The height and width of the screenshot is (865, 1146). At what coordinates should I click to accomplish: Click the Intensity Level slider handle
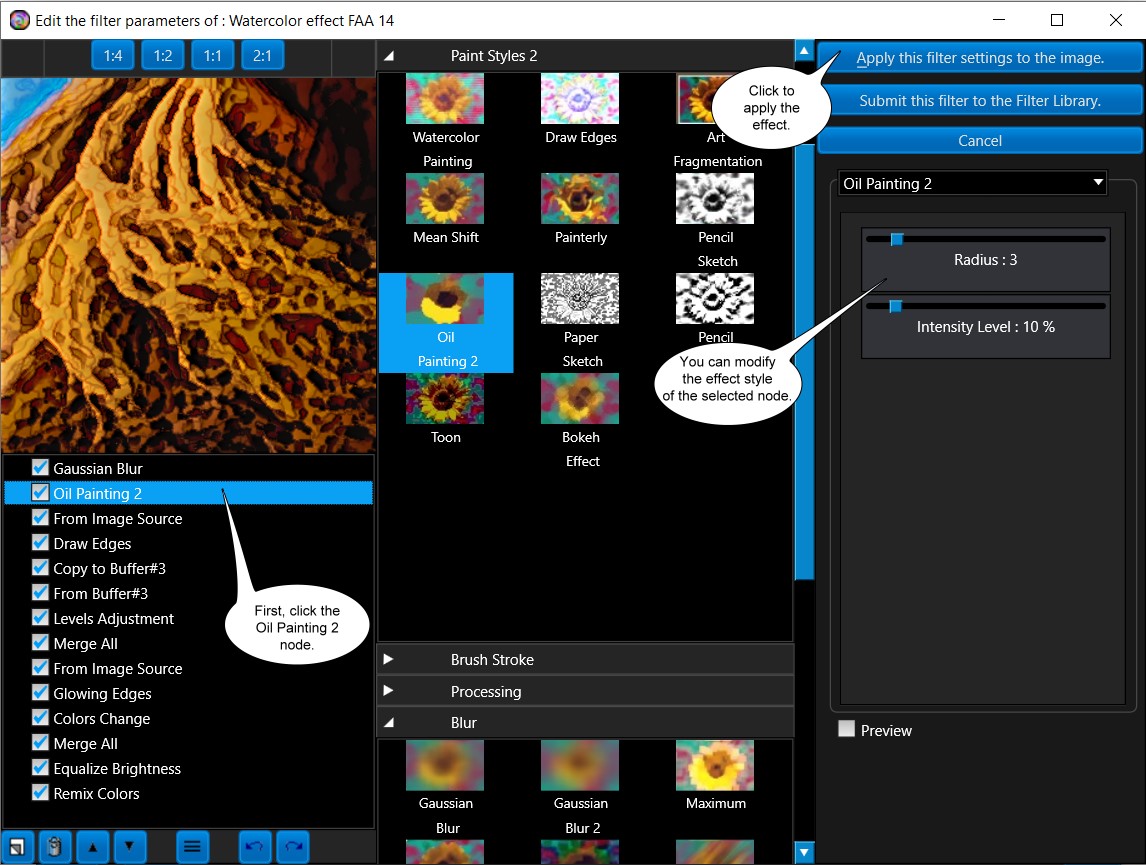click(x=896, y=306)
